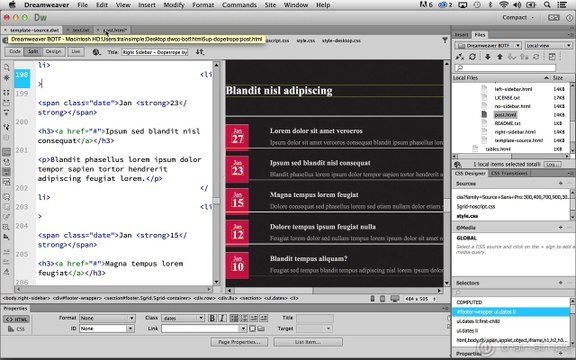Click the Preview in Browser globe icon
The image size is (576, 360).
point(96,52)
